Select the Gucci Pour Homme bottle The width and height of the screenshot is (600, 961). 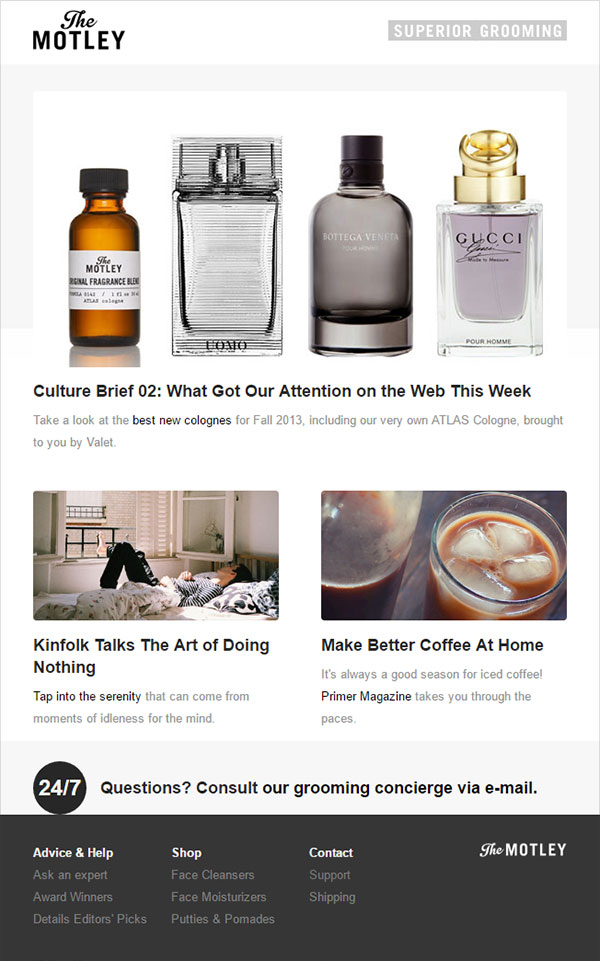(x=489, y=243)
